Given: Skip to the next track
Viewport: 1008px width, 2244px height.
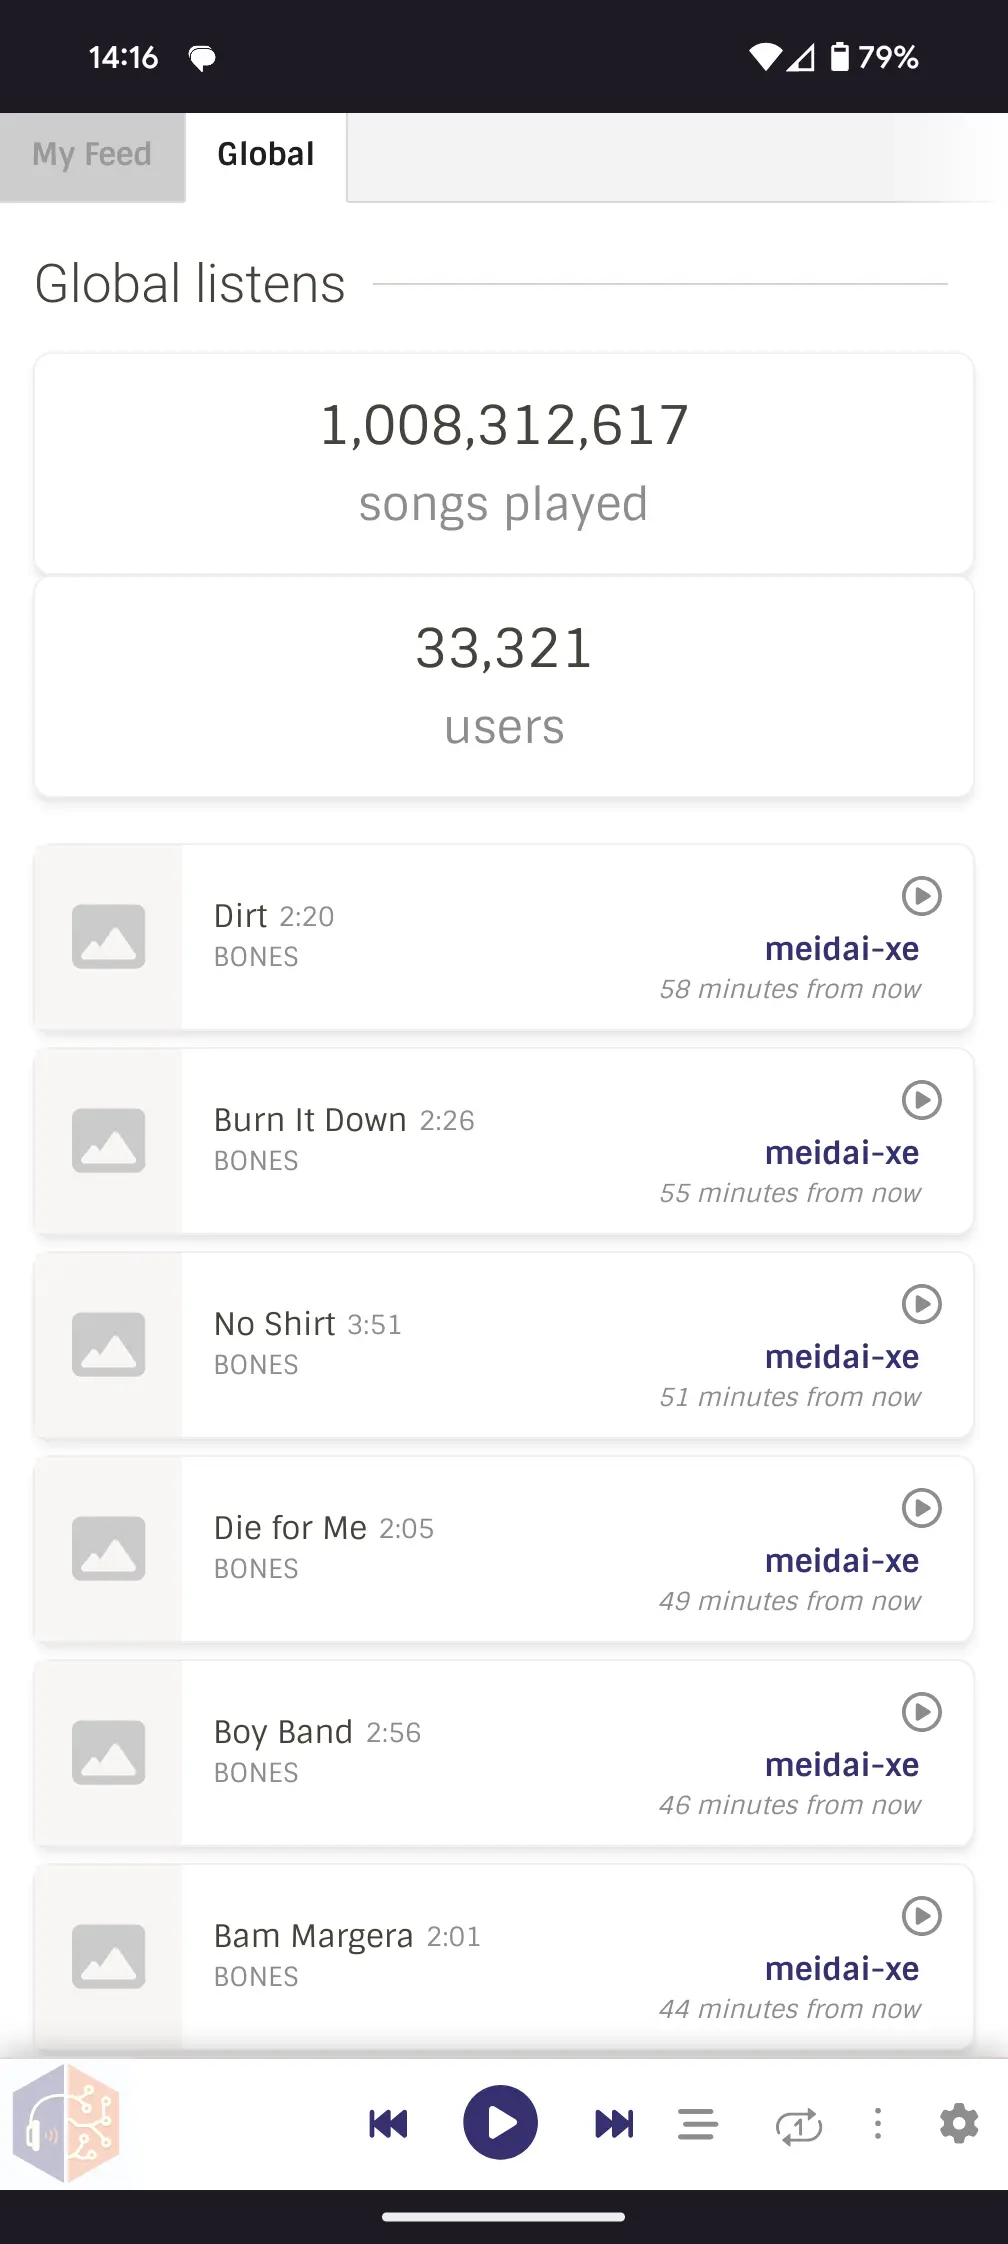Looking at the screenshot, I should [x=614, y=2123].
